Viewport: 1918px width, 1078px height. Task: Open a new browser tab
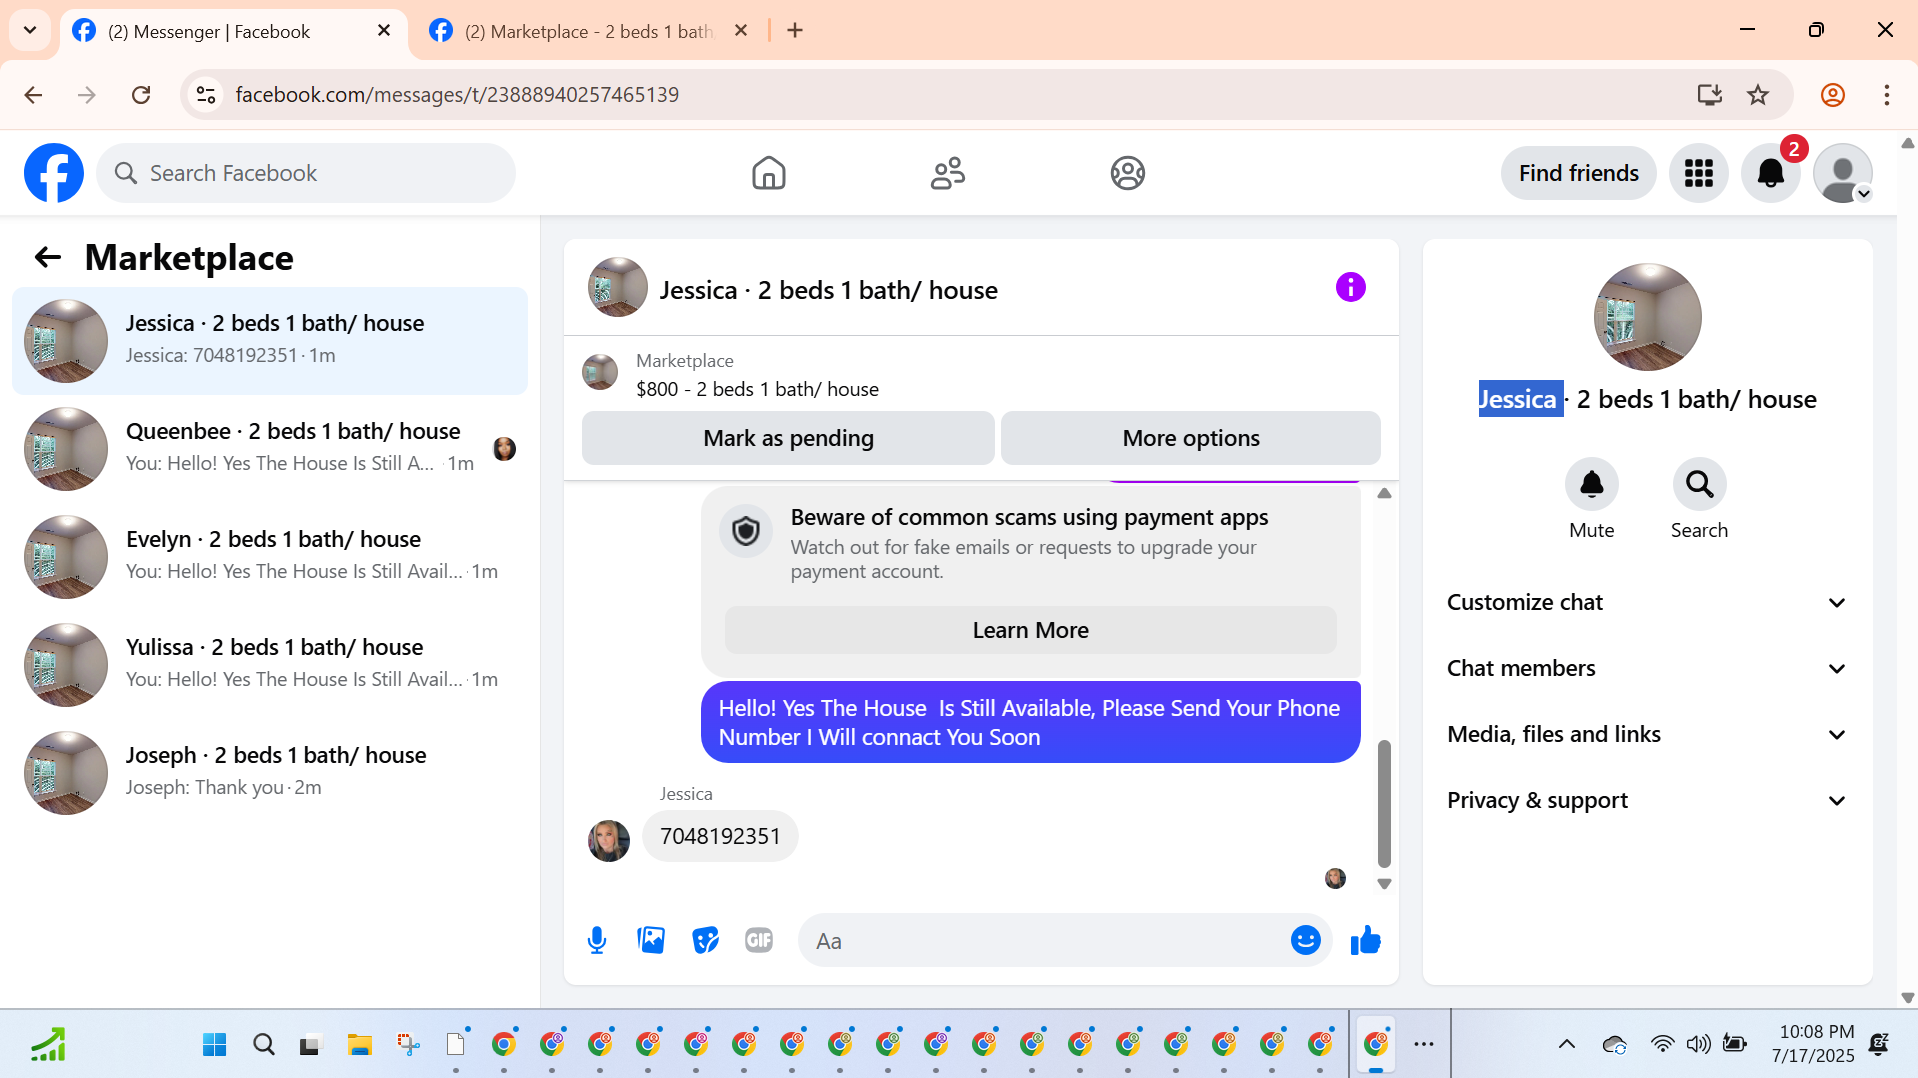pyautogui.click(x=795, y=31)
